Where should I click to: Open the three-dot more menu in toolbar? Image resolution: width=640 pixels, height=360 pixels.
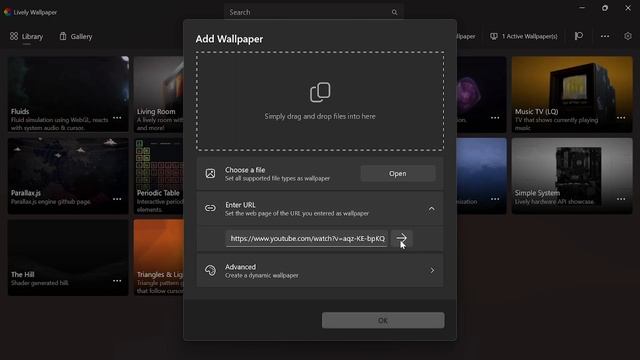(605, 36)
